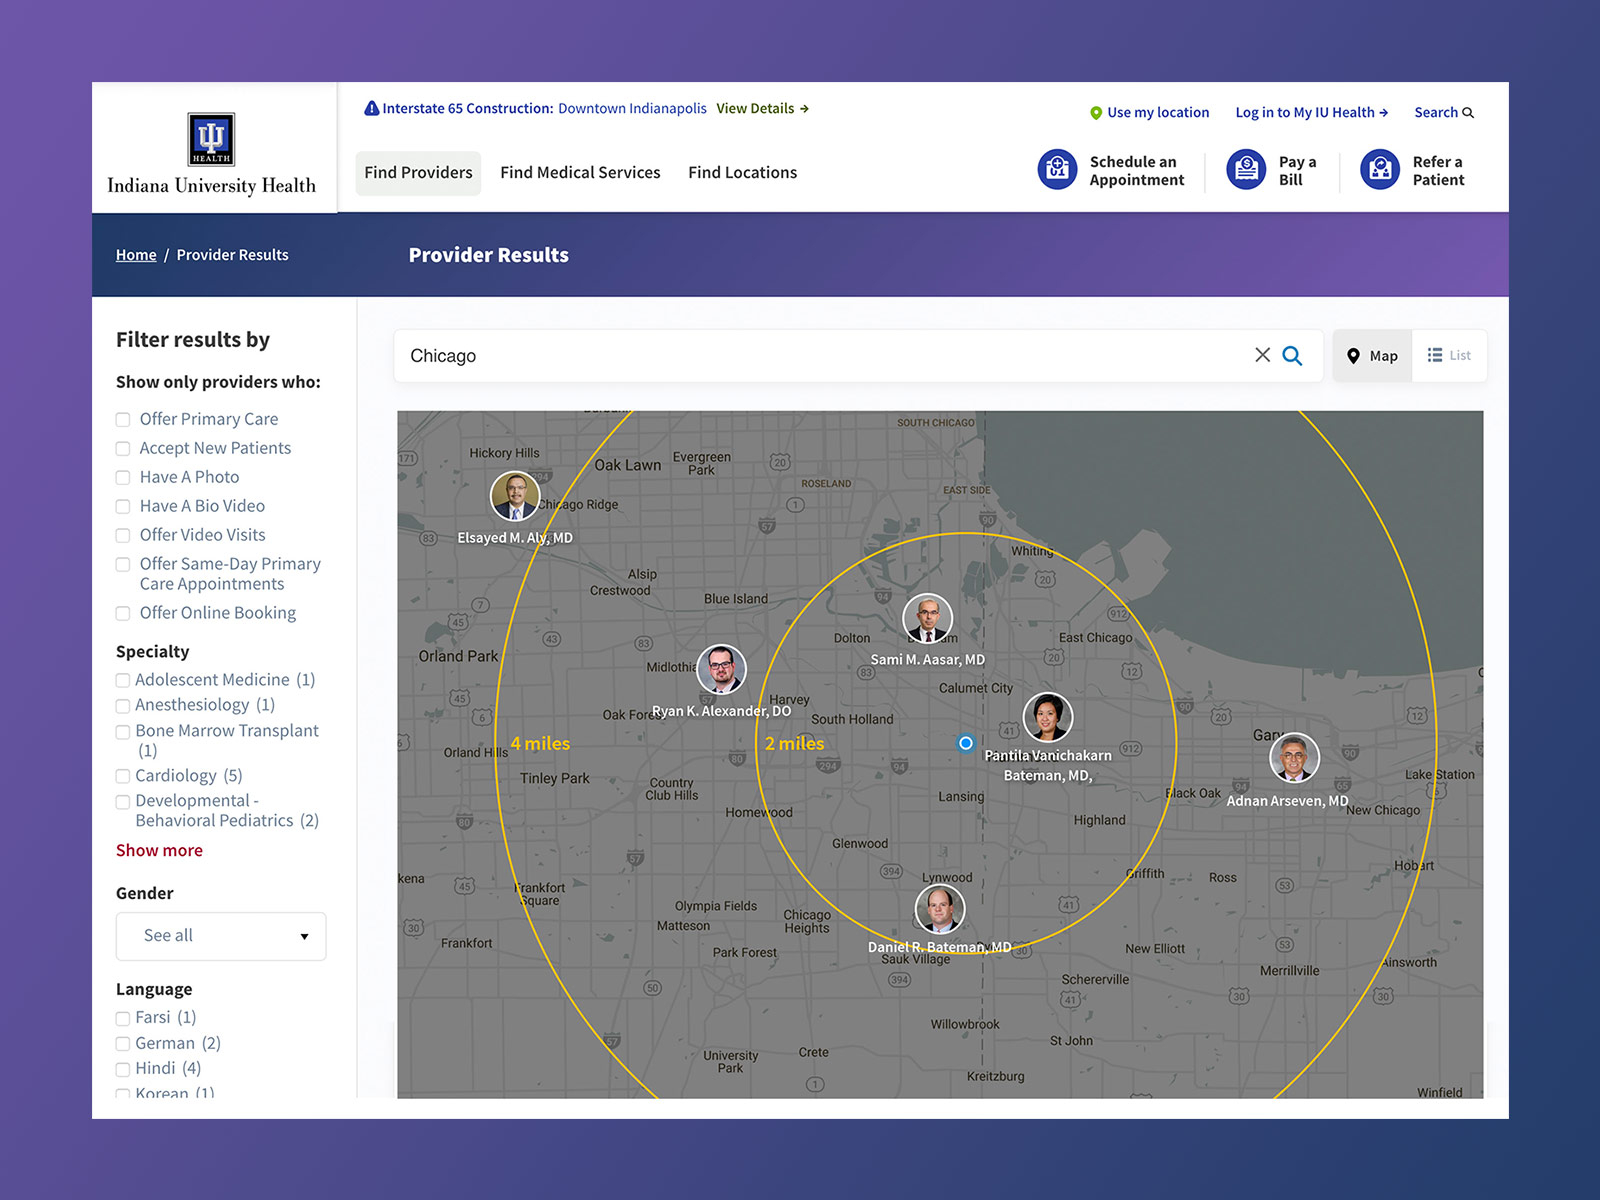Check Hindi language filter
The width and height of the screenshot is (1600, 1200).
click(x=123, y=1070)
